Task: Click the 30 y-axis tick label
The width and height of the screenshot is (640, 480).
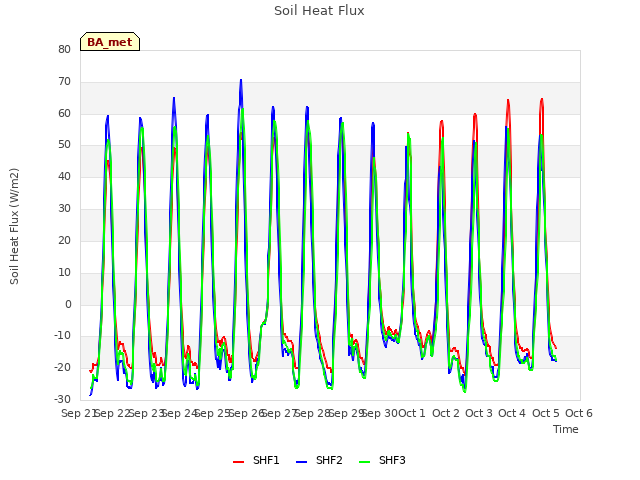Action: click(64, 209)
